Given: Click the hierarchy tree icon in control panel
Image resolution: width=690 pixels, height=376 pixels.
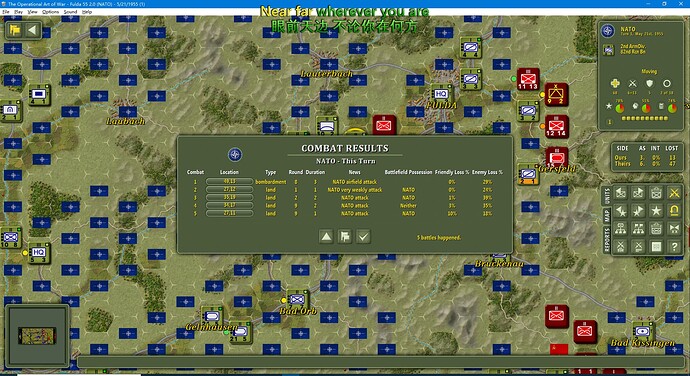Looking at the screenshot, I should click(620, 229).
